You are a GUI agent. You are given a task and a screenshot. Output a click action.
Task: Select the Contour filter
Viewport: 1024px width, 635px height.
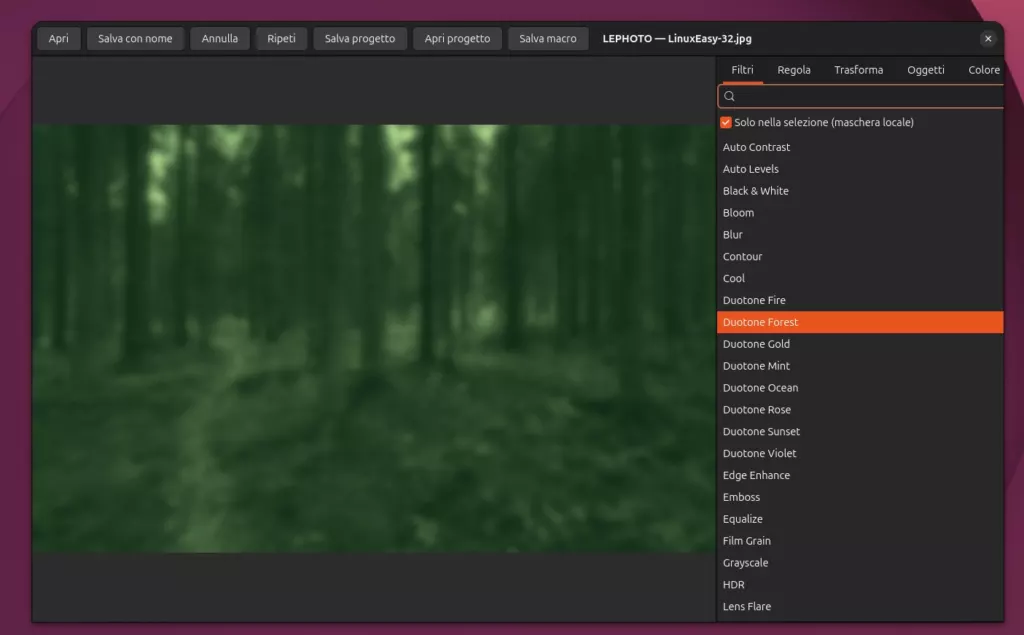tap(860, 257)
